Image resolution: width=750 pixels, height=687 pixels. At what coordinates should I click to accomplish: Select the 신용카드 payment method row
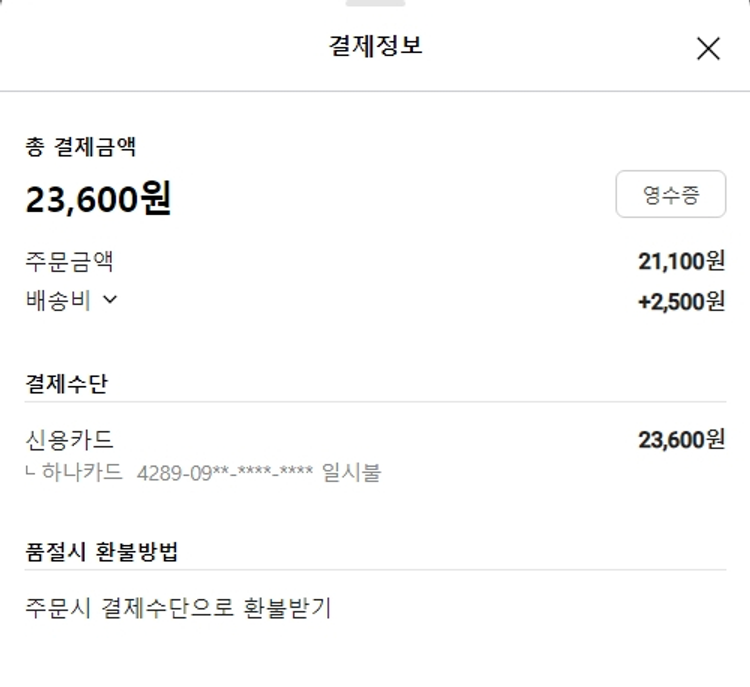tap(69, 440)
